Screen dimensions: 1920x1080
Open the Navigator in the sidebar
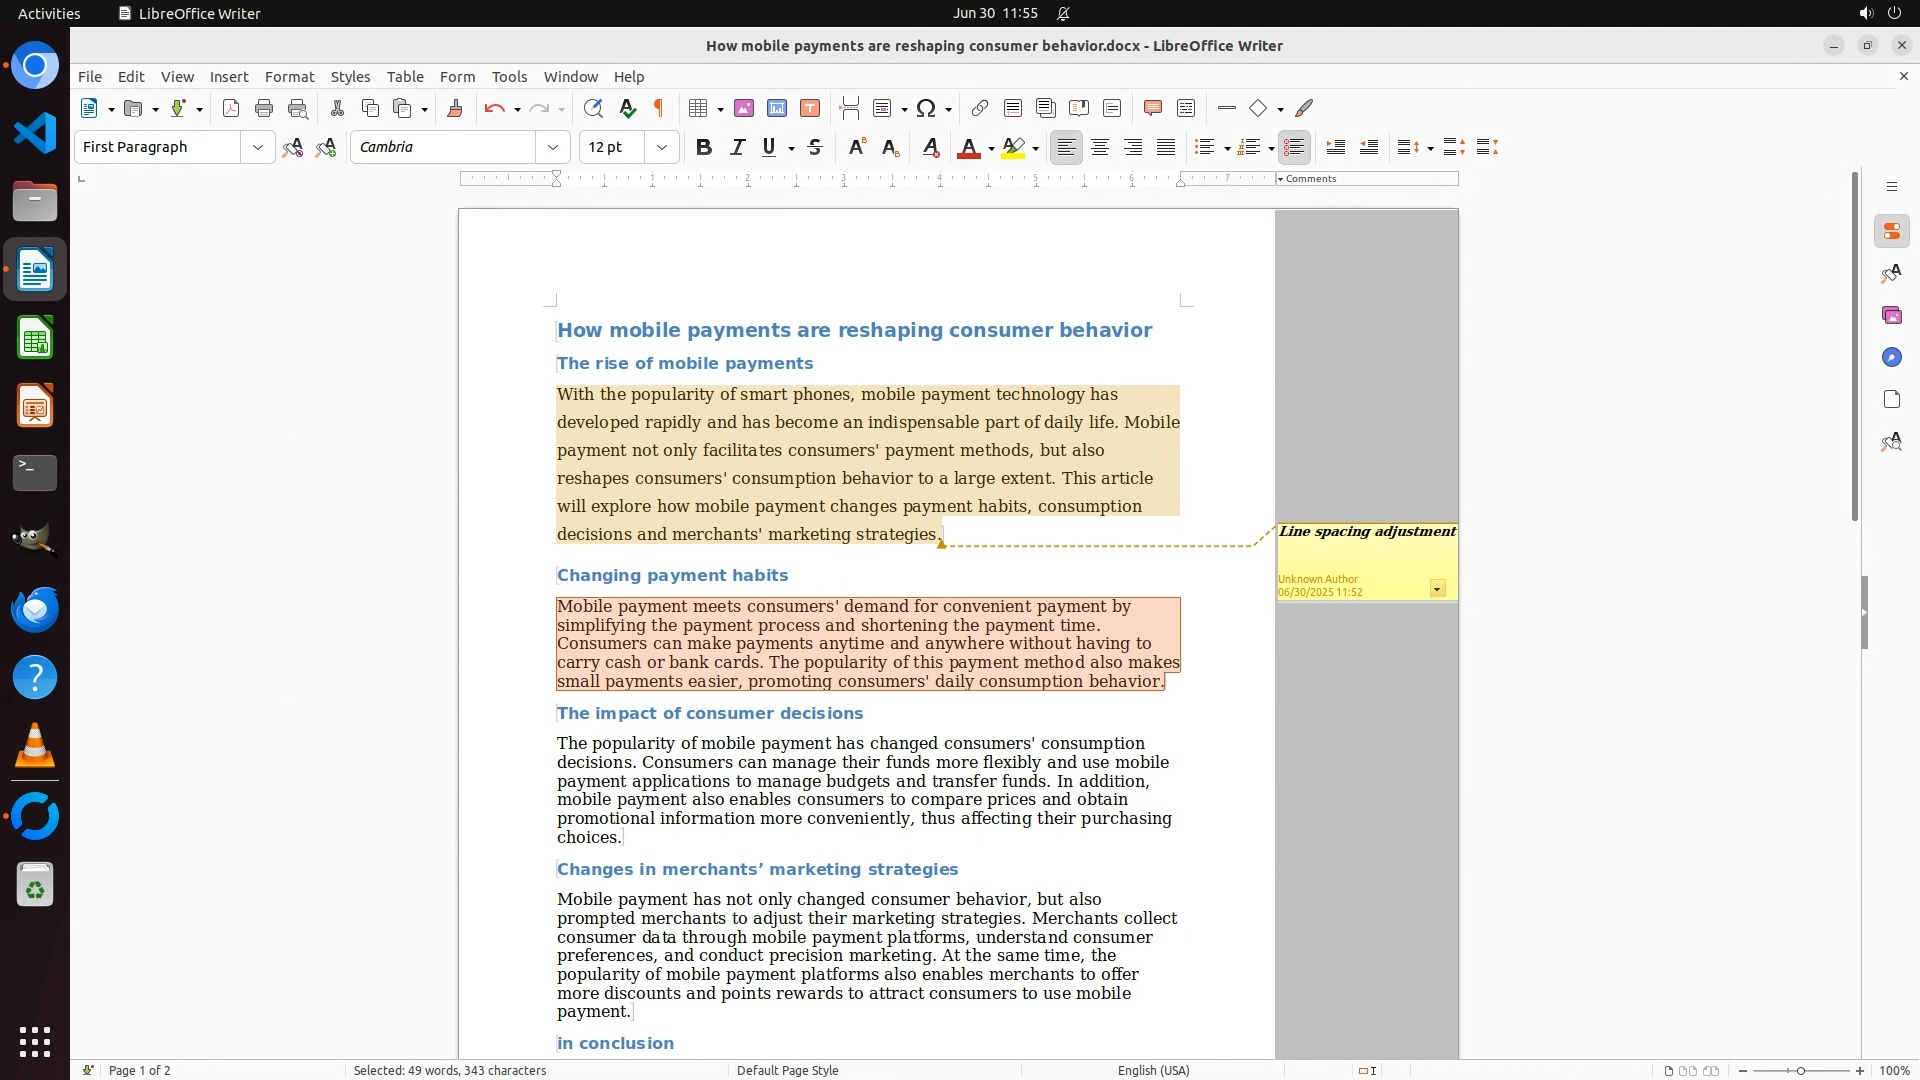pyautogui.click(x=1891, y=357)
